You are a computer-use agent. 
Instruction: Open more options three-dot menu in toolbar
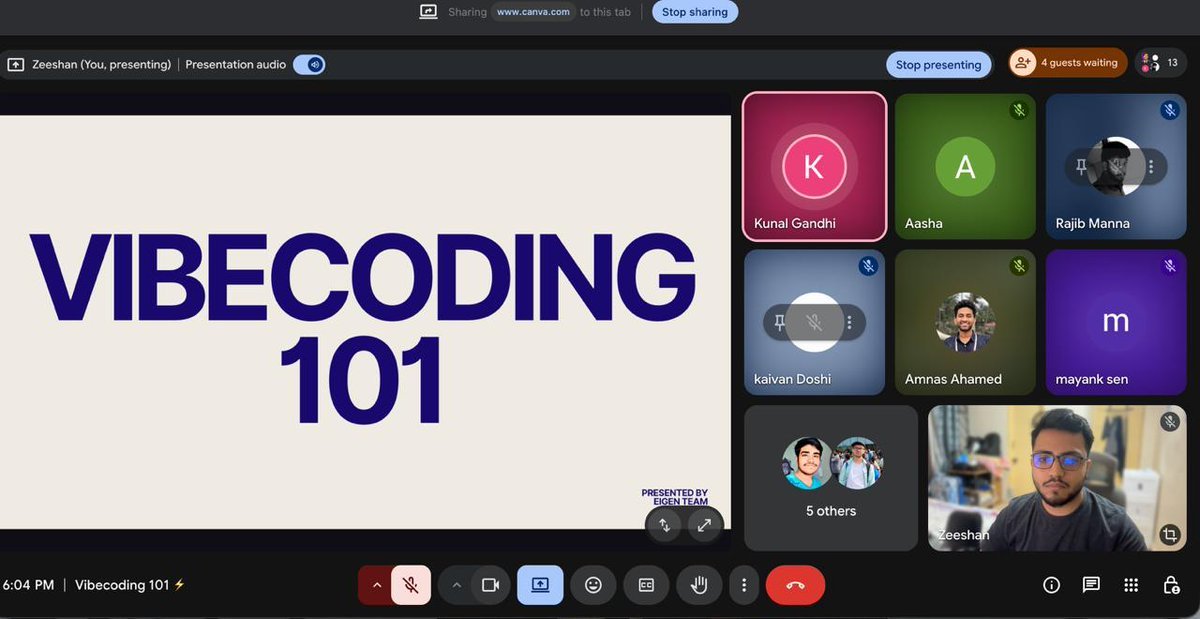[743, 585]
